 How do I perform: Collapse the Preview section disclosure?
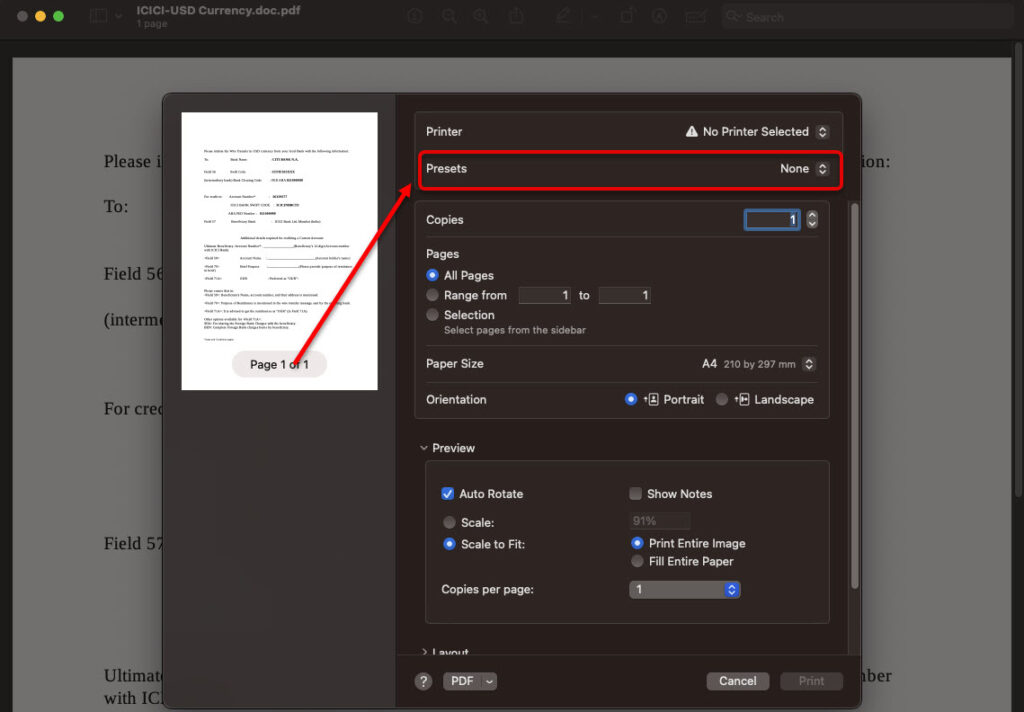point(424,448)
